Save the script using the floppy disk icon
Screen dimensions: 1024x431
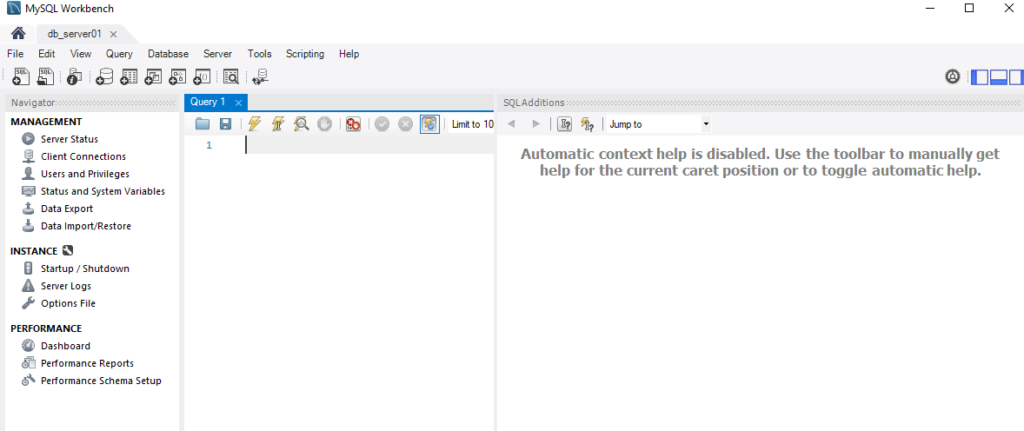[x=226, y=124]
